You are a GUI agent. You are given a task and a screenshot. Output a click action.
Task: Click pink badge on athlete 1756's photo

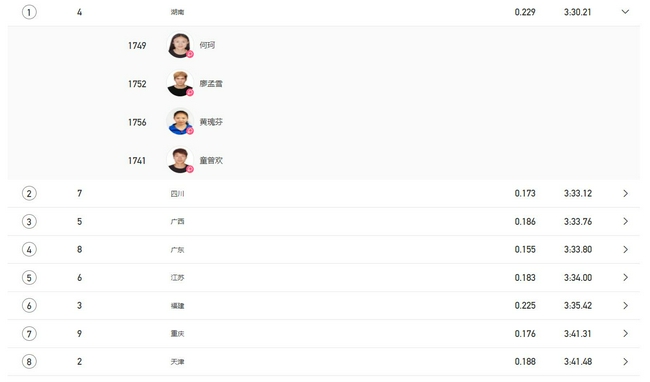point(190,131)
